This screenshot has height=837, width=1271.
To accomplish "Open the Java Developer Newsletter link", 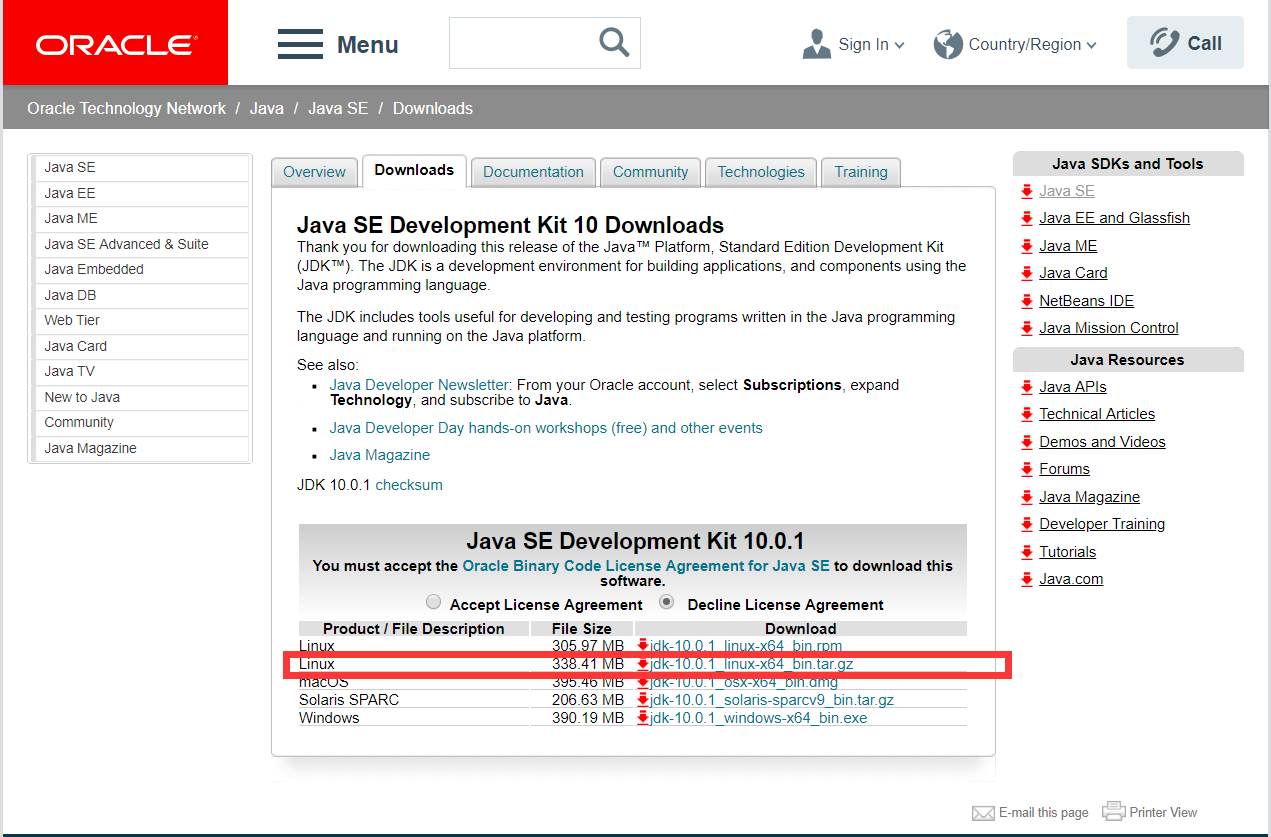I will pos(419,385).
